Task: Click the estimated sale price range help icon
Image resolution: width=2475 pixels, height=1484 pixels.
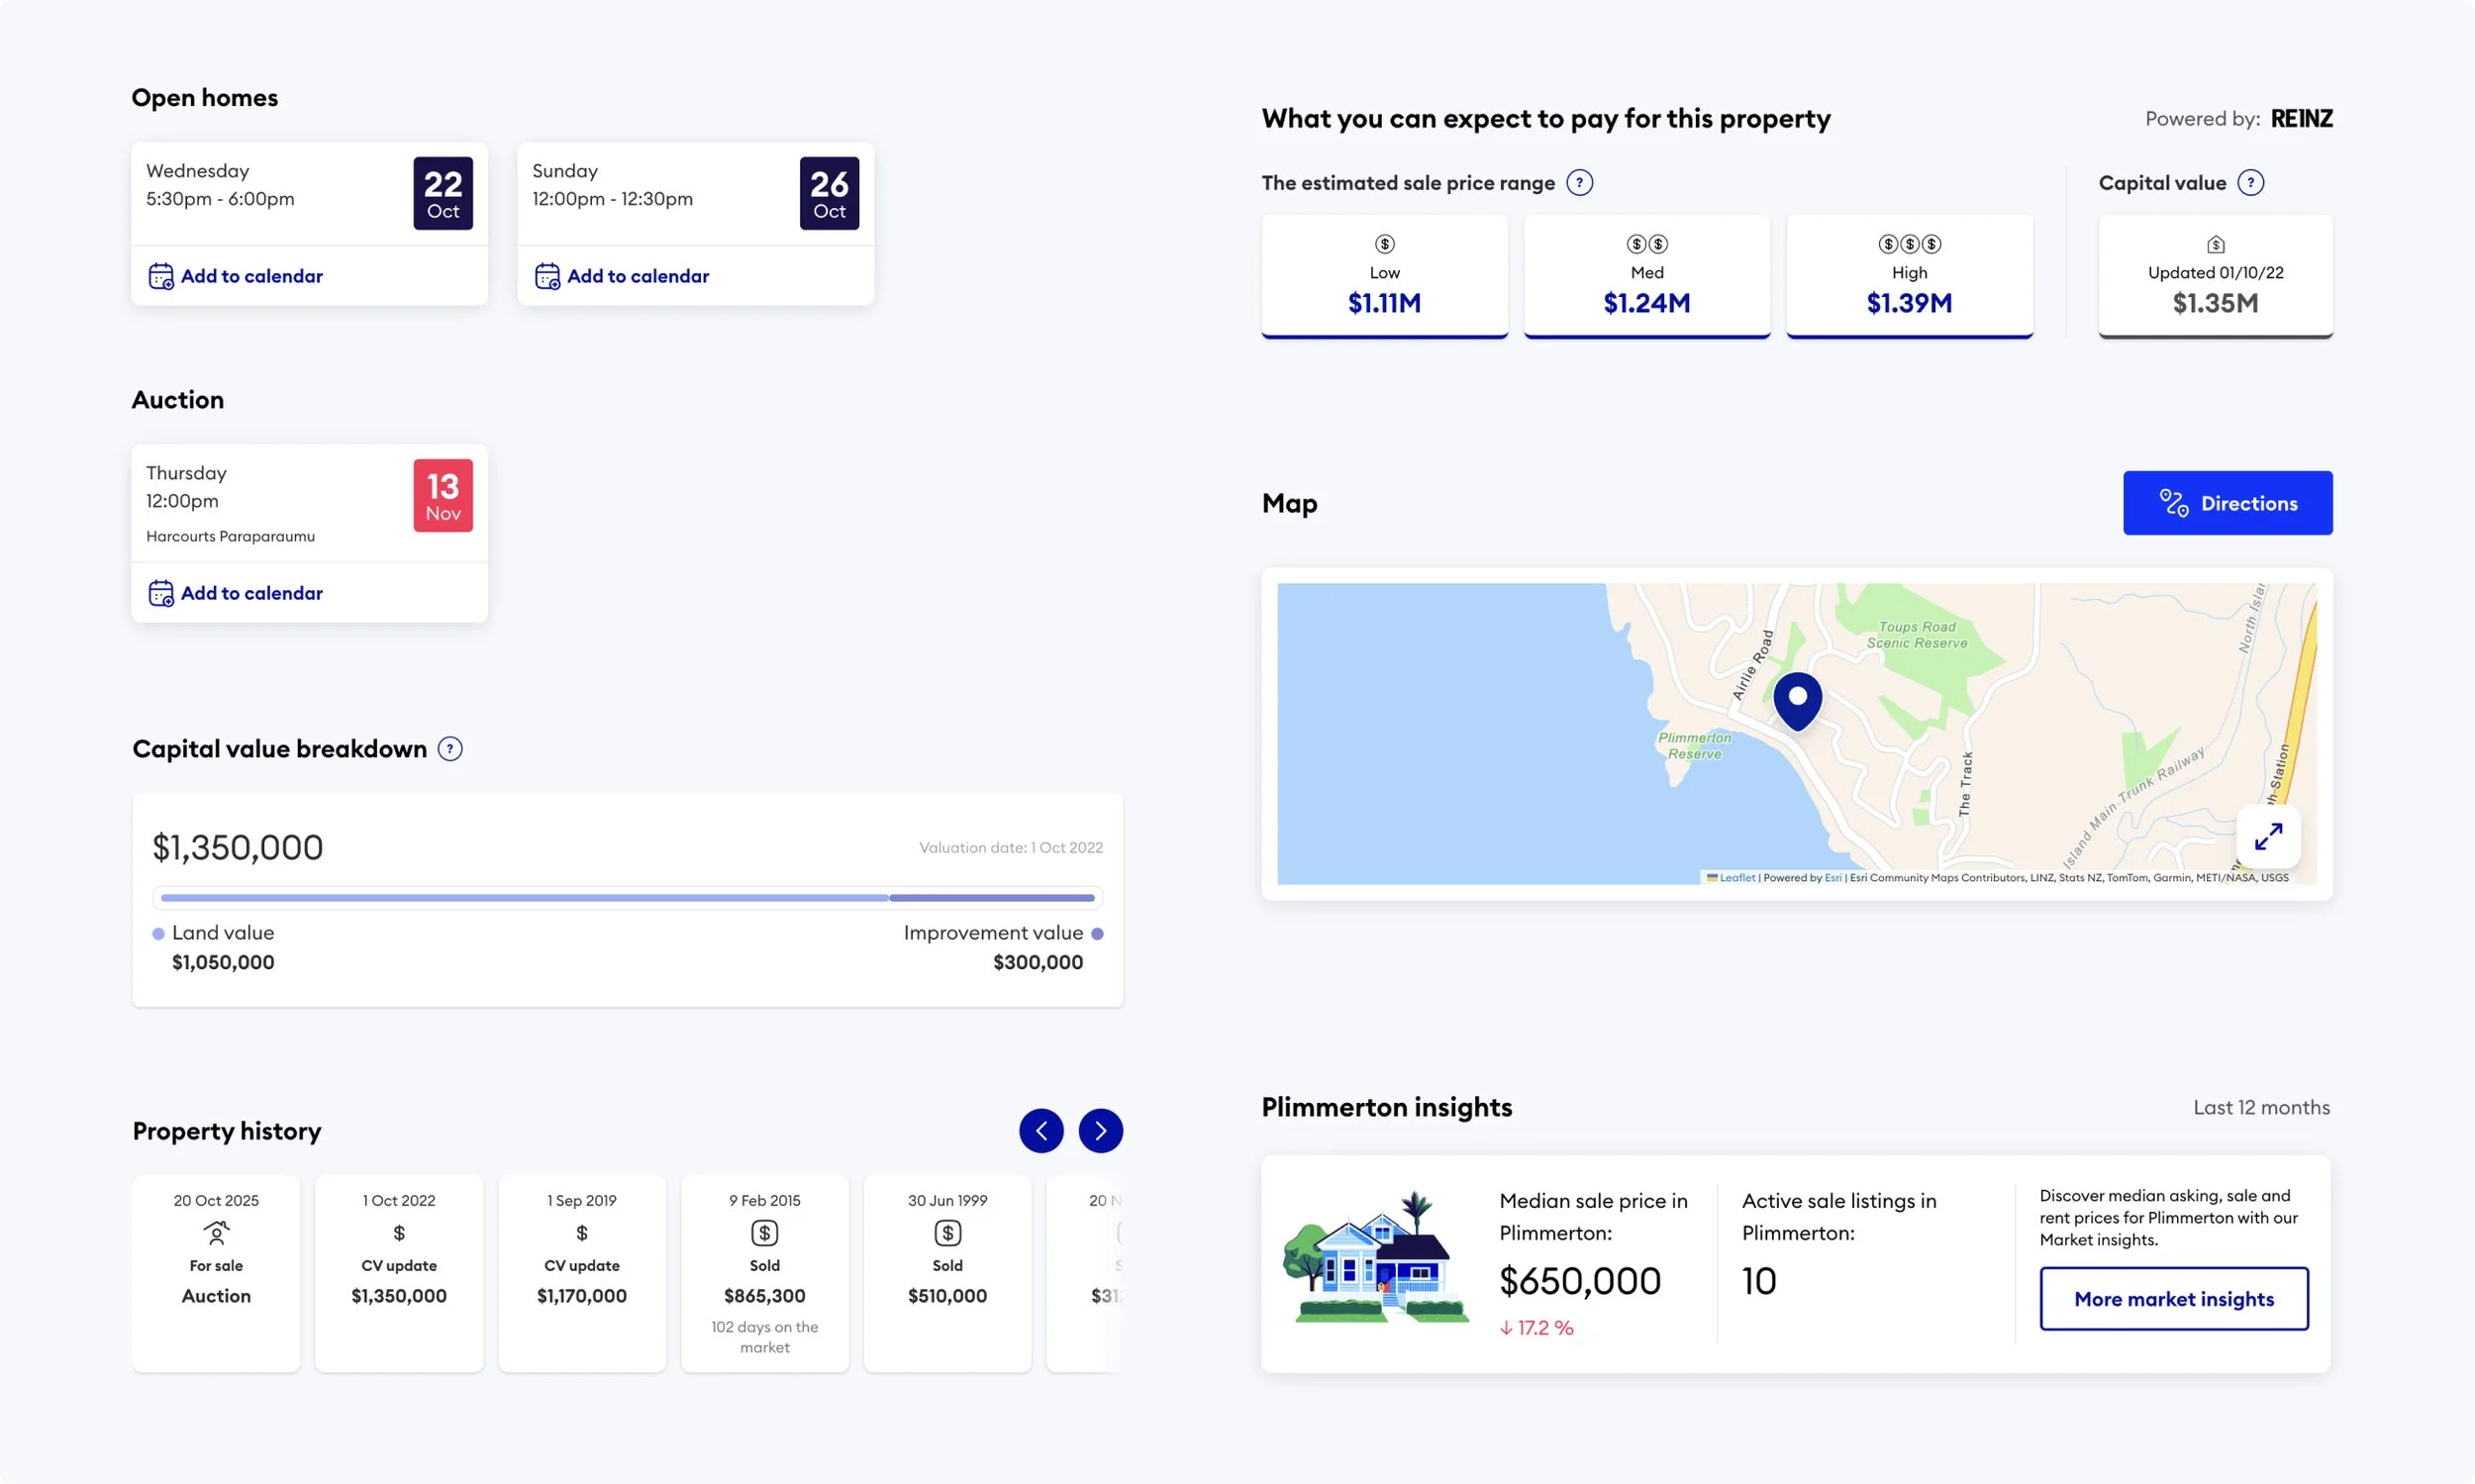Action: click(x=1579, y=183)
